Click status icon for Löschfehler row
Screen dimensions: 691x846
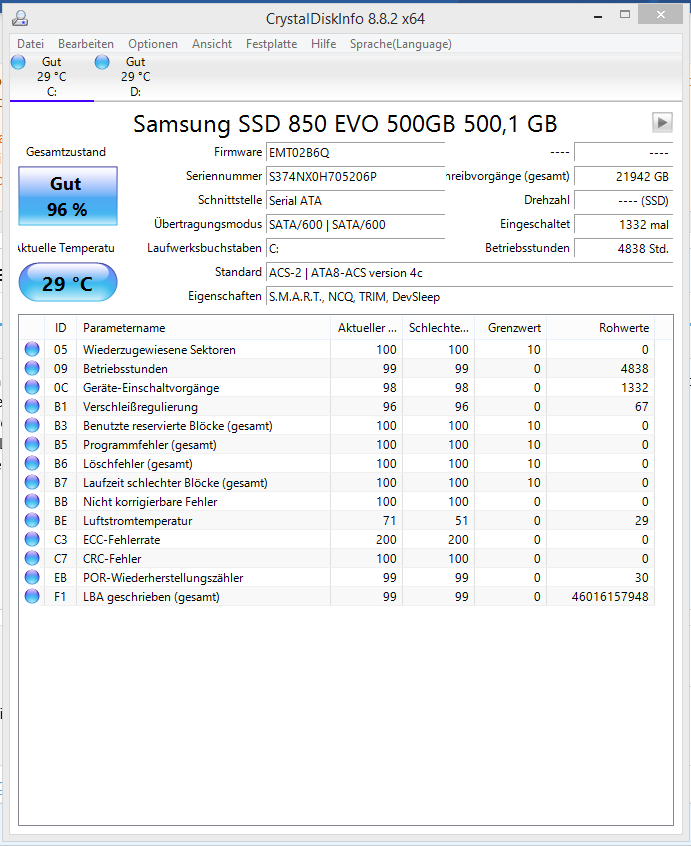coord(32,463)
